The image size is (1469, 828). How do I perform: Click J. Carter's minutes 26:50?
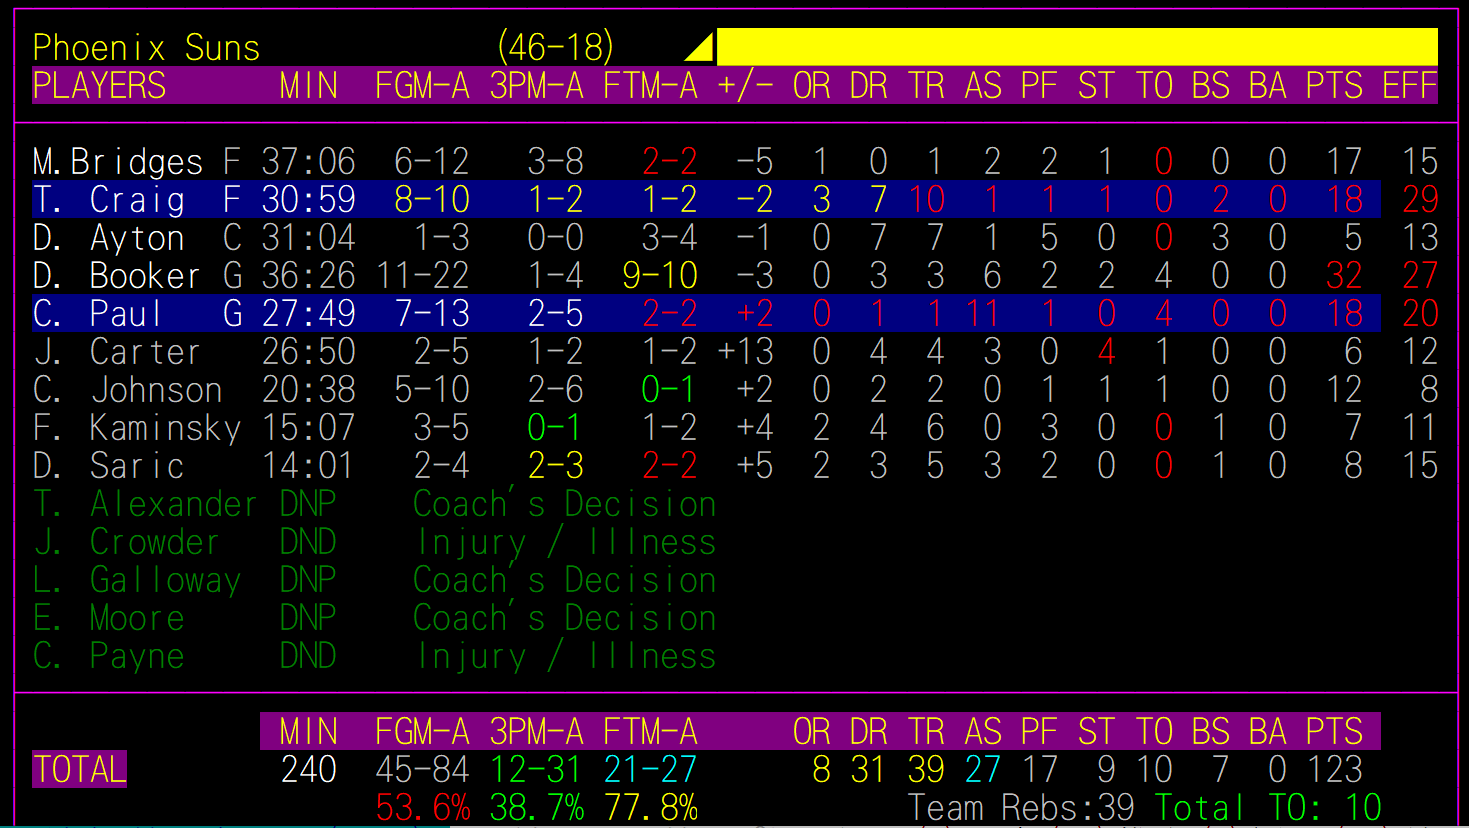click(309, 352)
